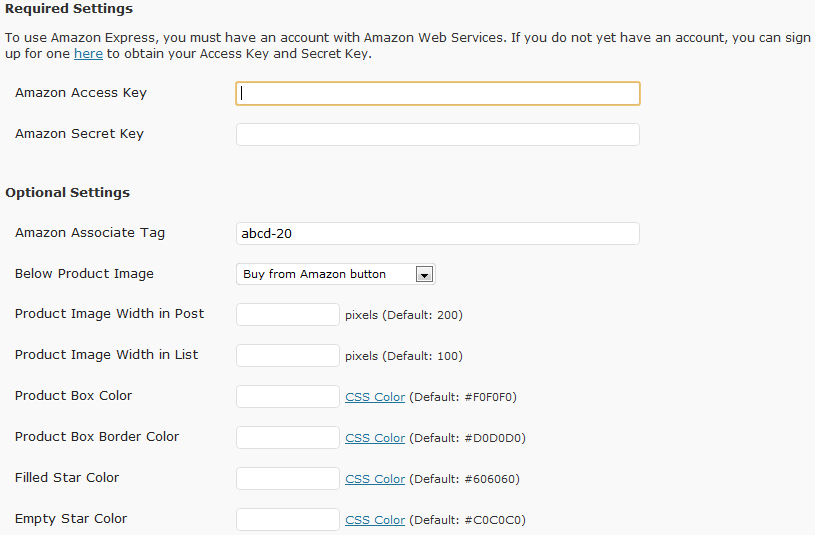Click the 'pixels (Default: 100)' hint text
The width and height of the screenshot is (815, 535).
pyautogui.click(x=404, y=356)
